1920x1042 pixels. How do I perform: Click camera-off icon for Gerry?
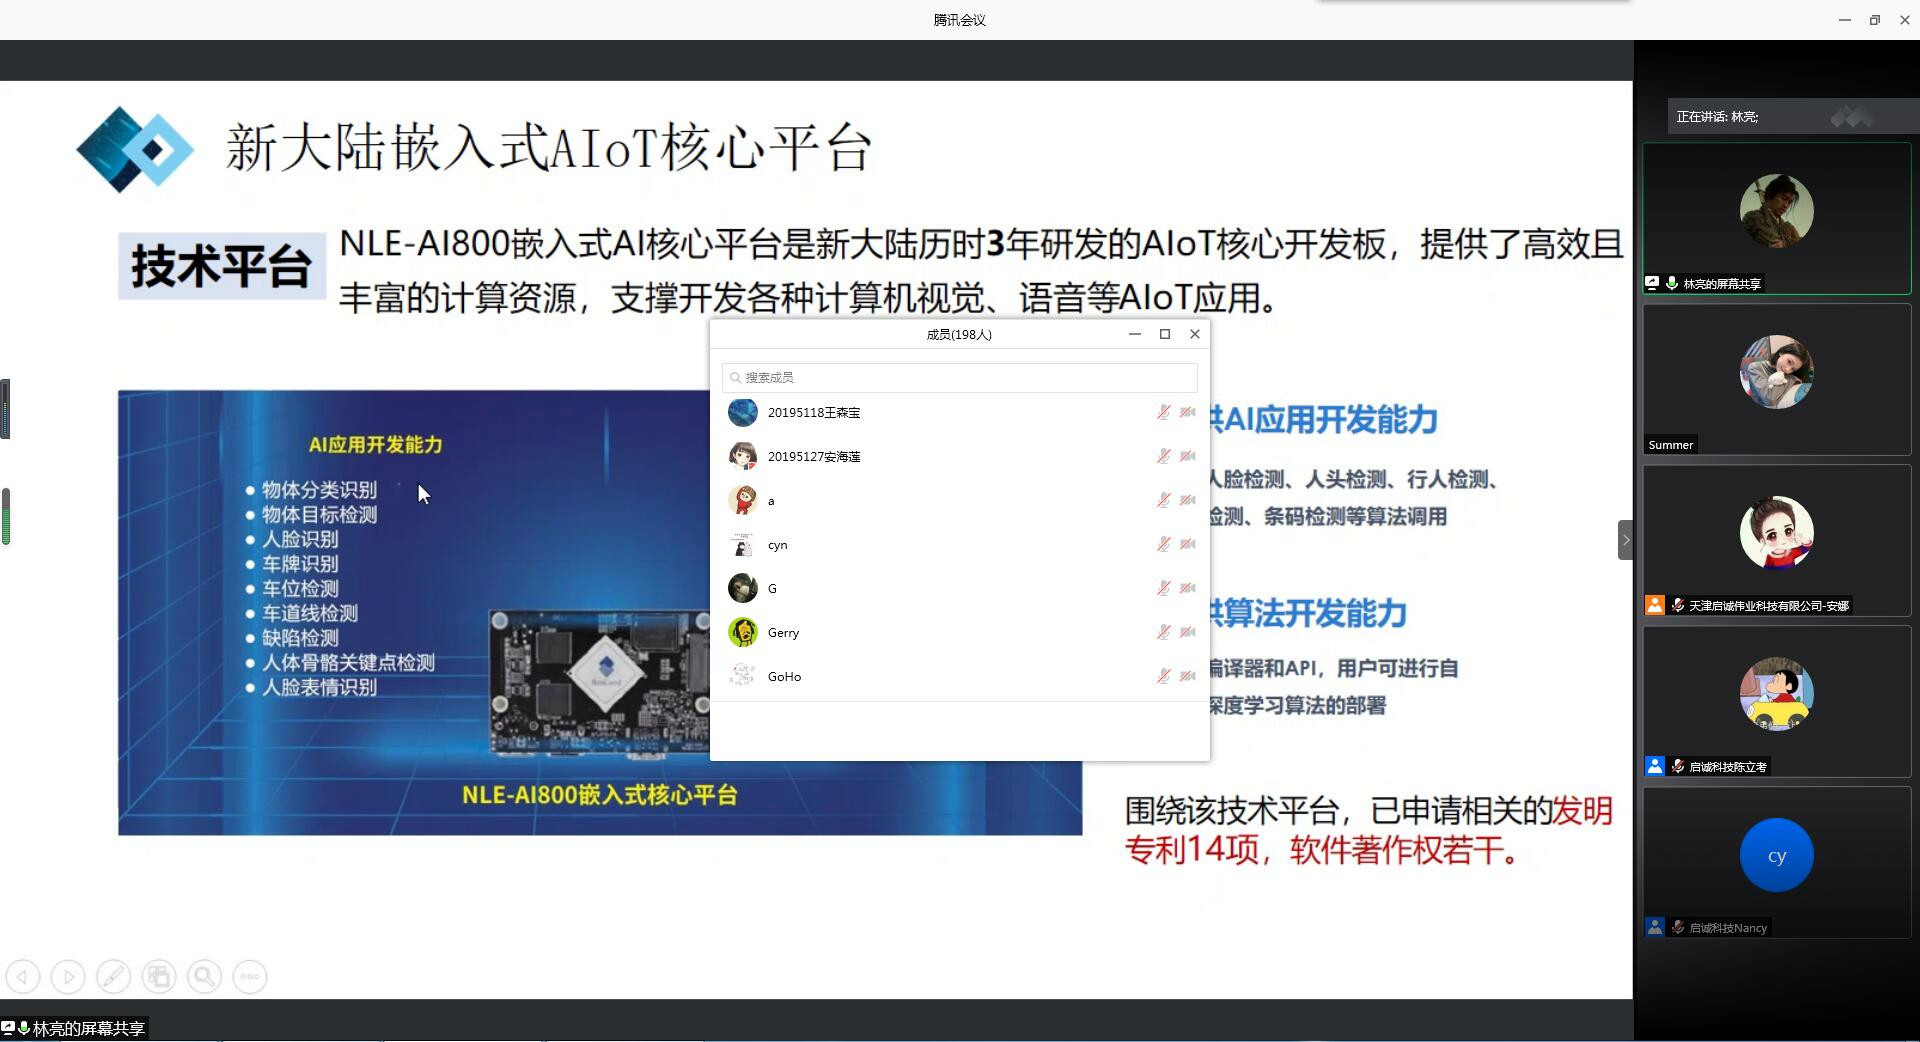click(1187, 632)
